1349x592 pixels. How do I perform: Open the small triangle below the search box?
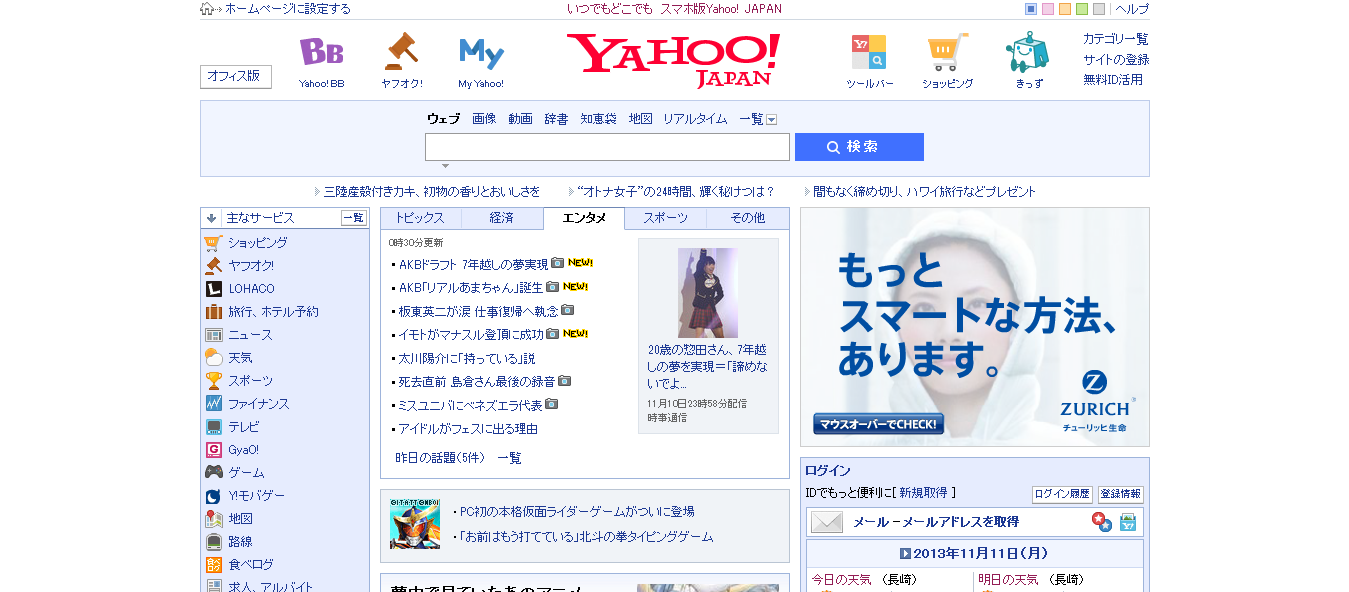click(446, 166)
